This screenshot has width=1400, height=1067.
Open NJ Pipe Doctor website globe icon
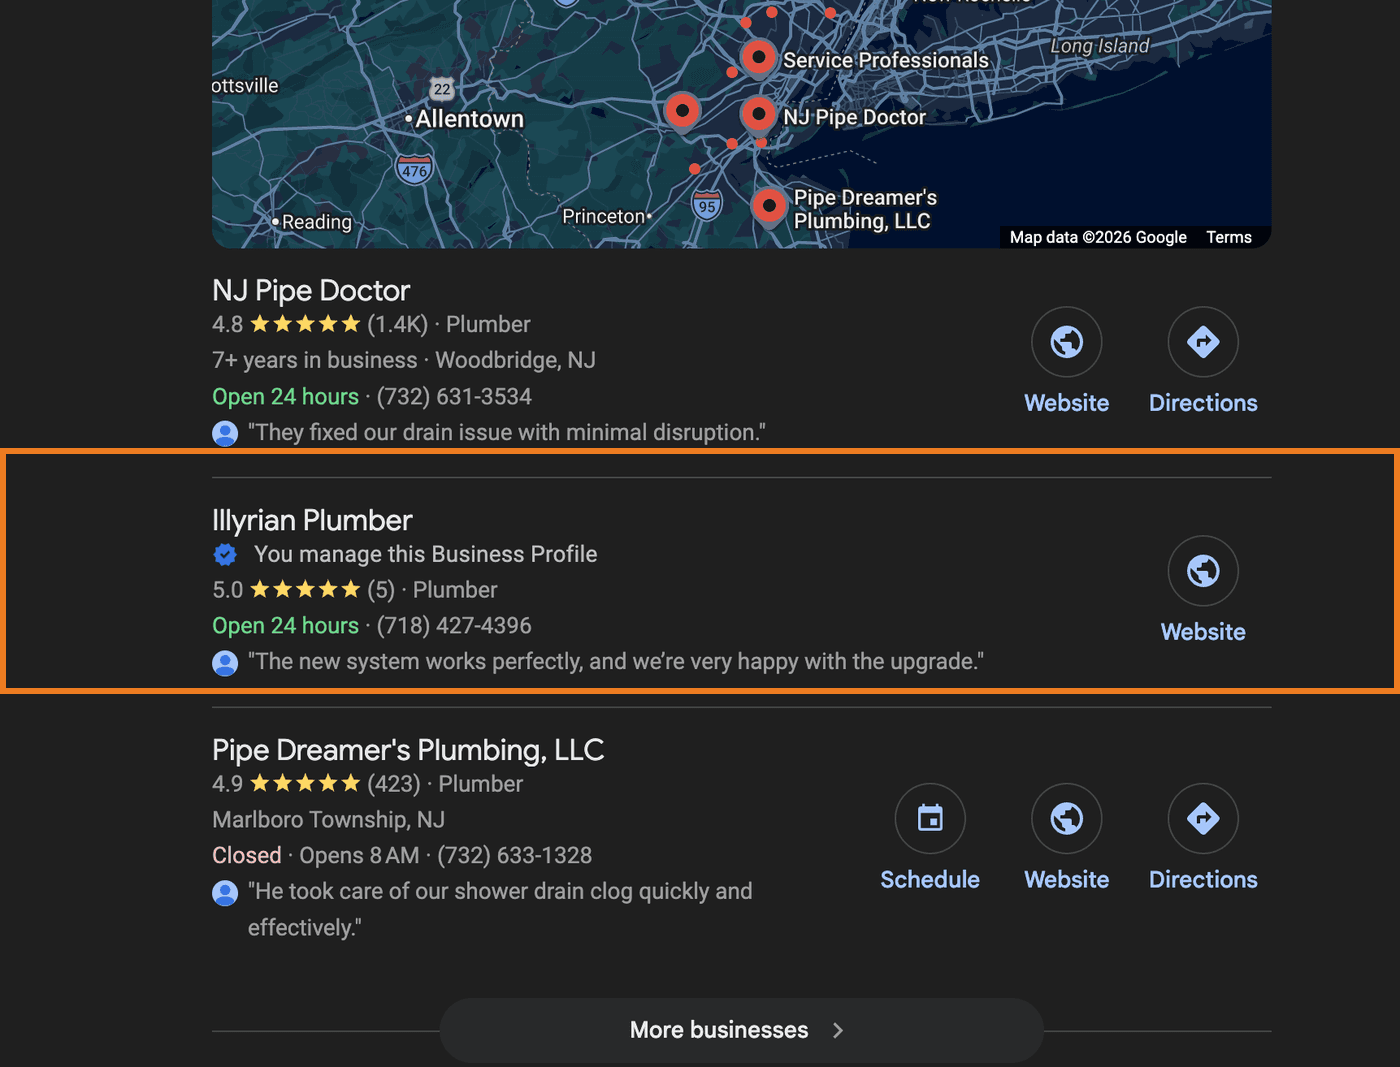tap(1067, 342)
